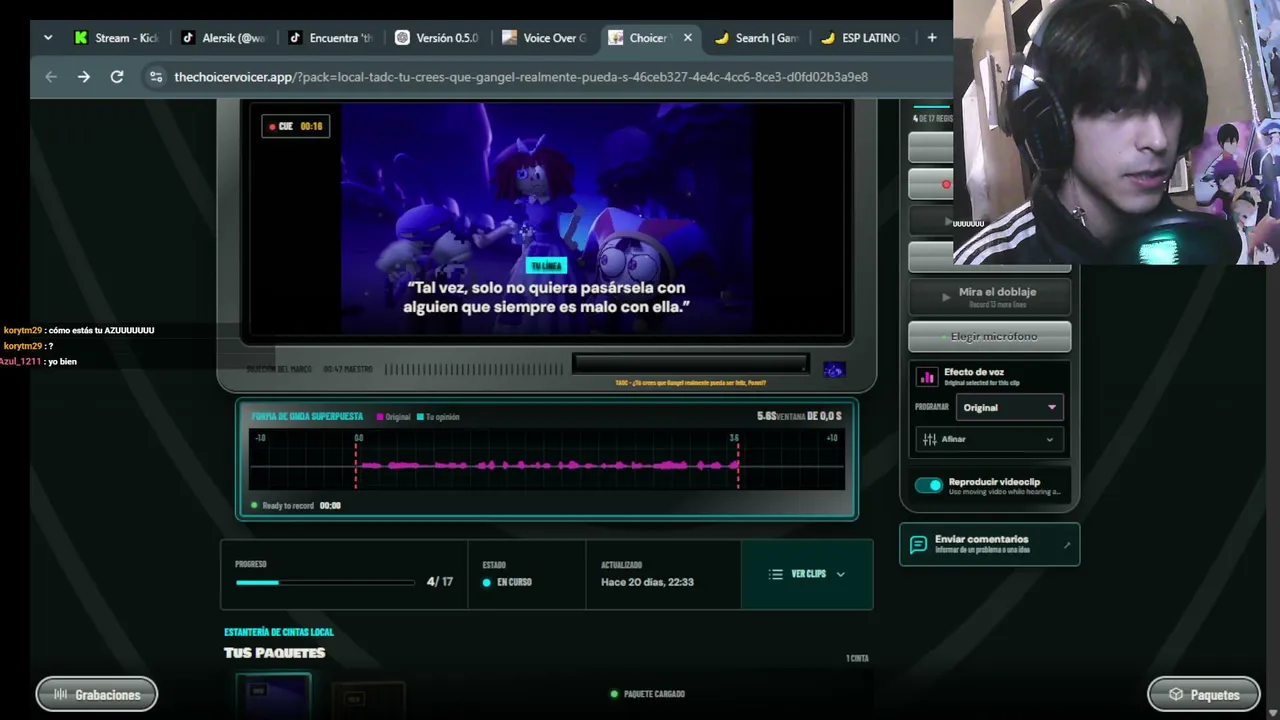This screenshot has width=1280, height=720.
Task: Click the Tu opinión legend swatch
Action: [420, 417]
